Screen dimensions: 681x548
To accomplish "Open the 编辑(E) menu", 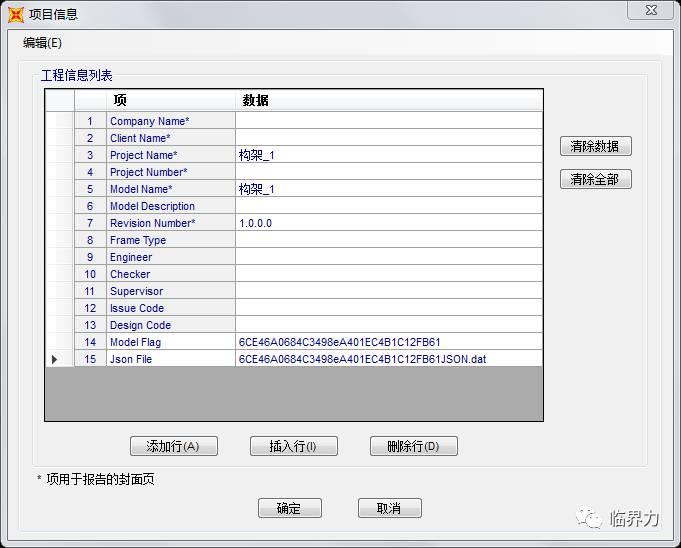I will coord(42,43).
